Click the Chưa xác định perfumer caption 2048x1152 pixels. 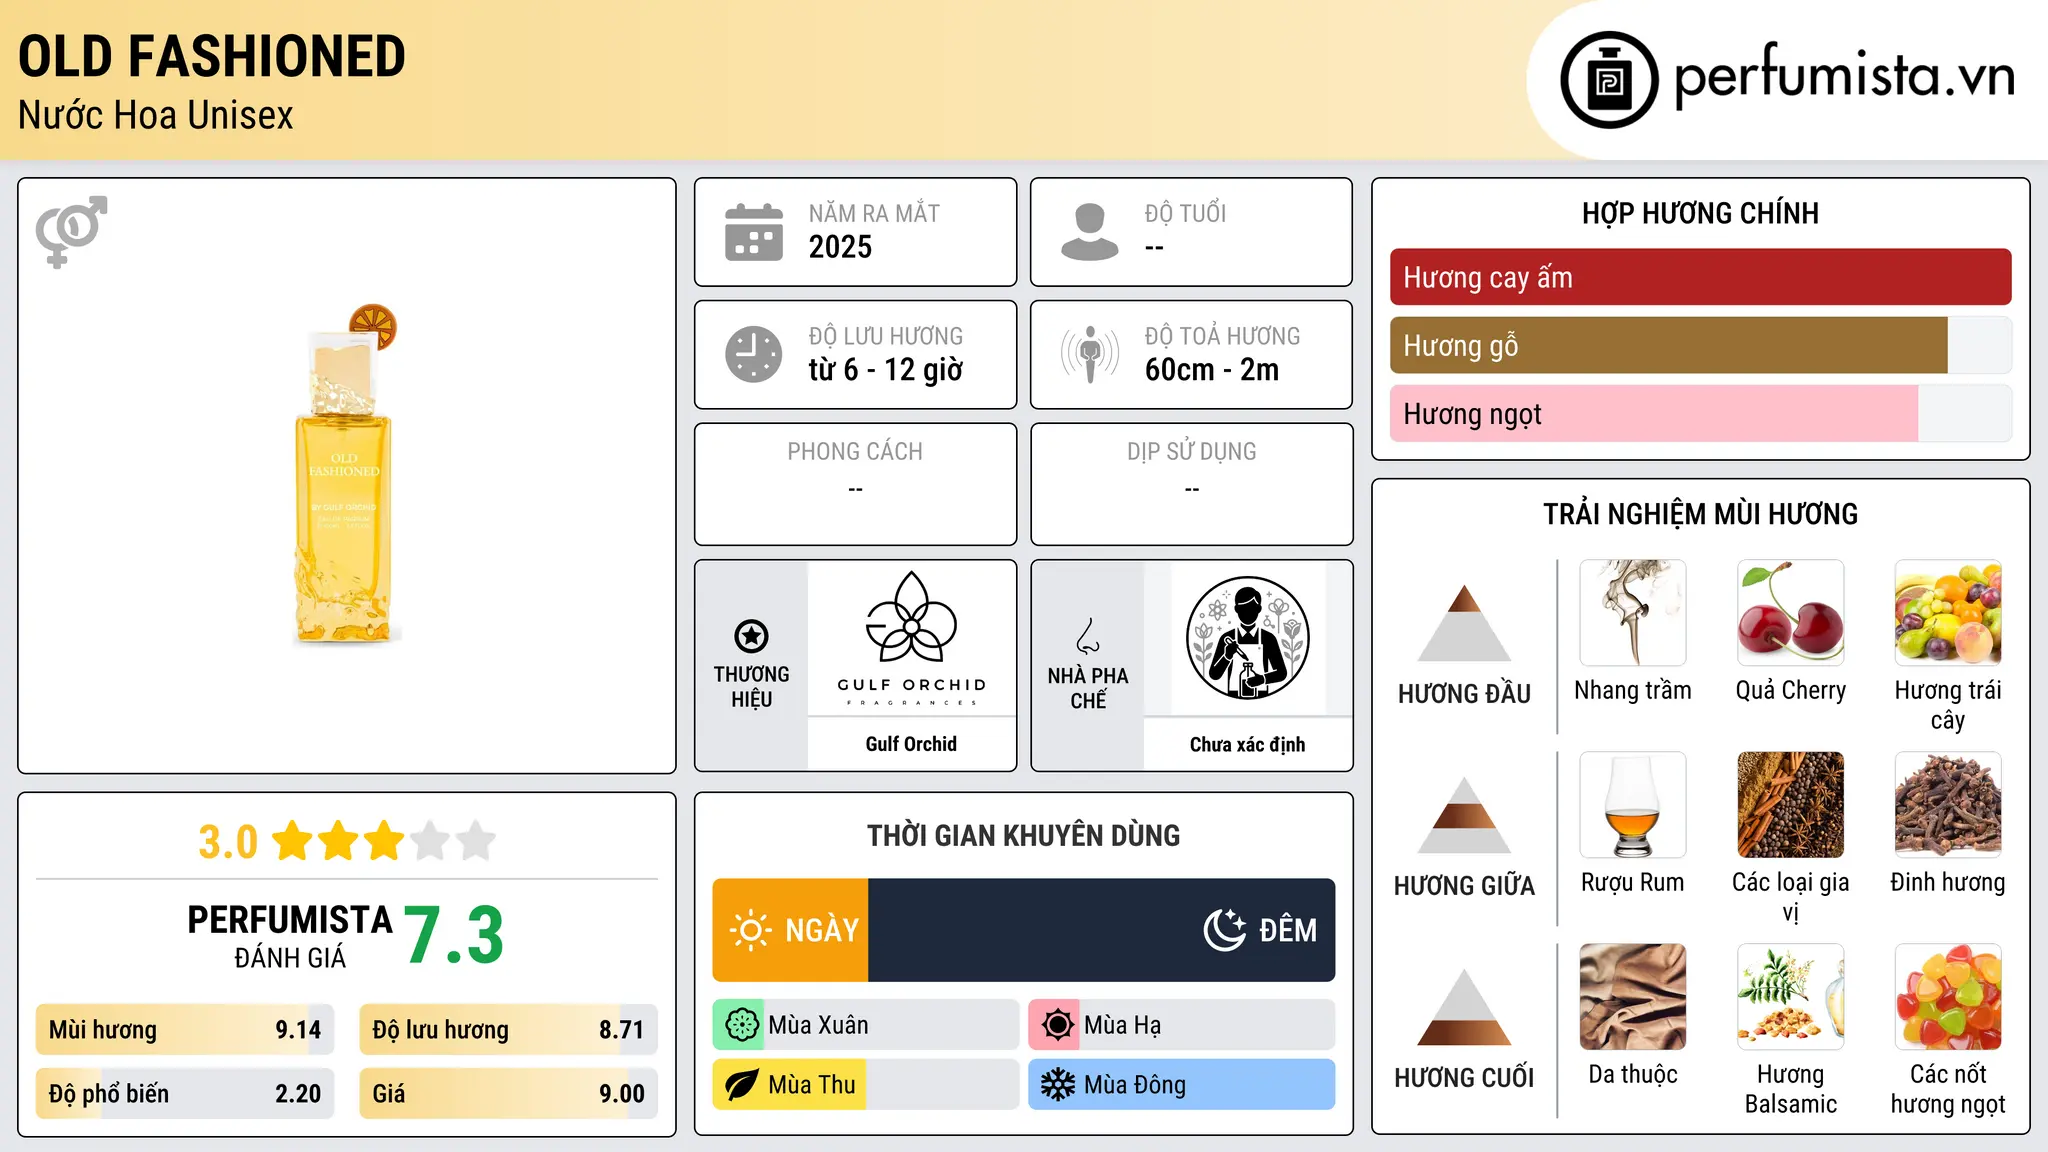pos(1247,744)
